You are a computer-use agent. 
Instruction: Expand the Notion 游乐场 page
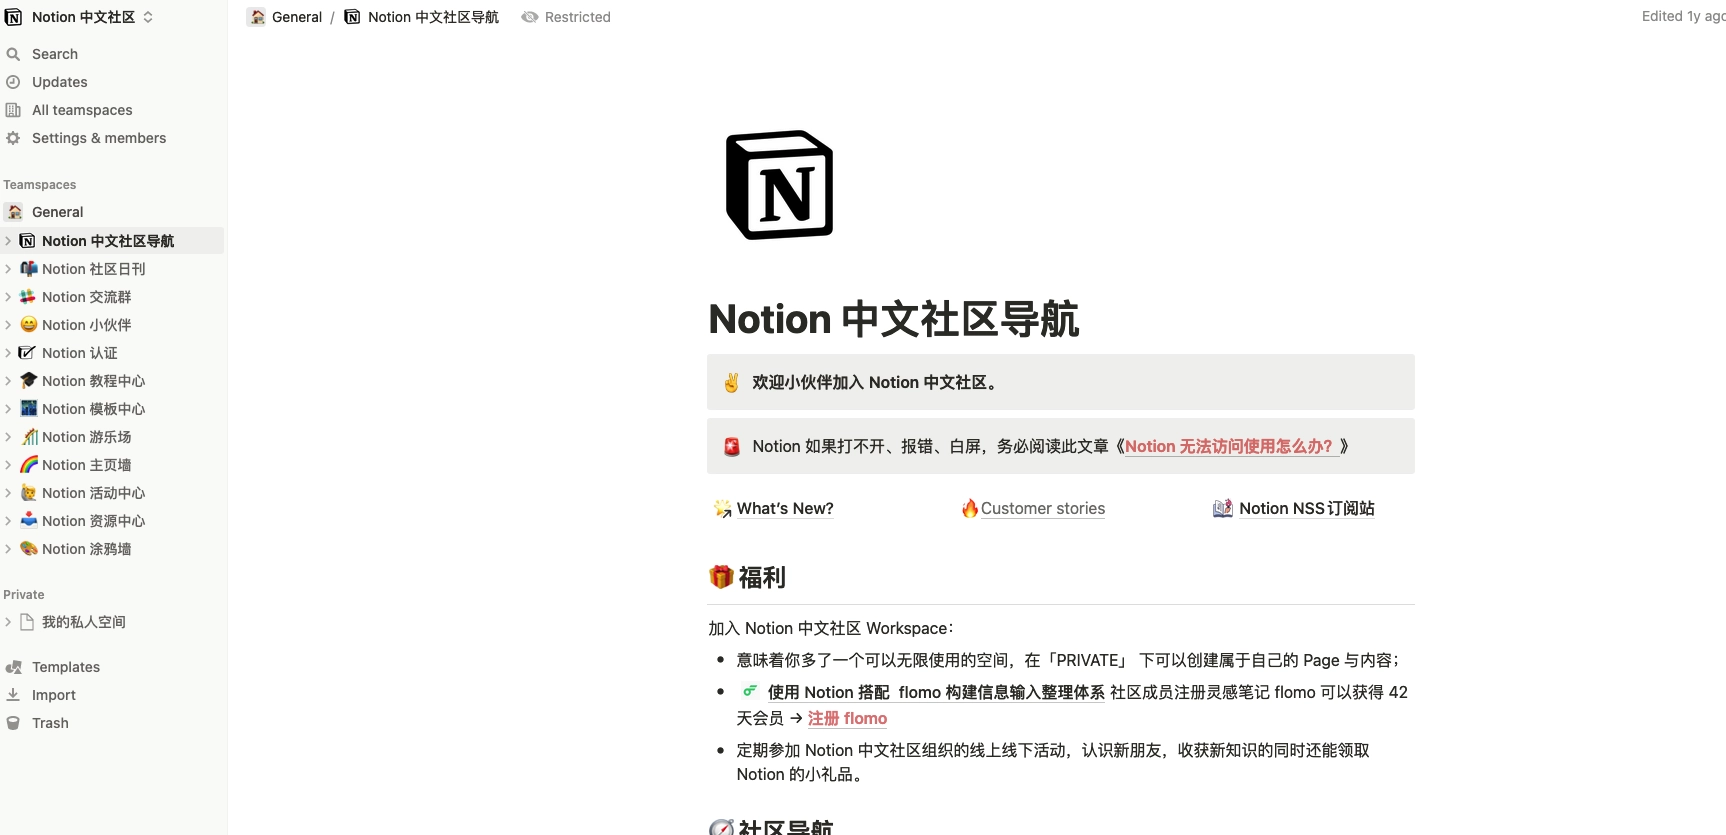pyautogui.click(x=8, y=437)
